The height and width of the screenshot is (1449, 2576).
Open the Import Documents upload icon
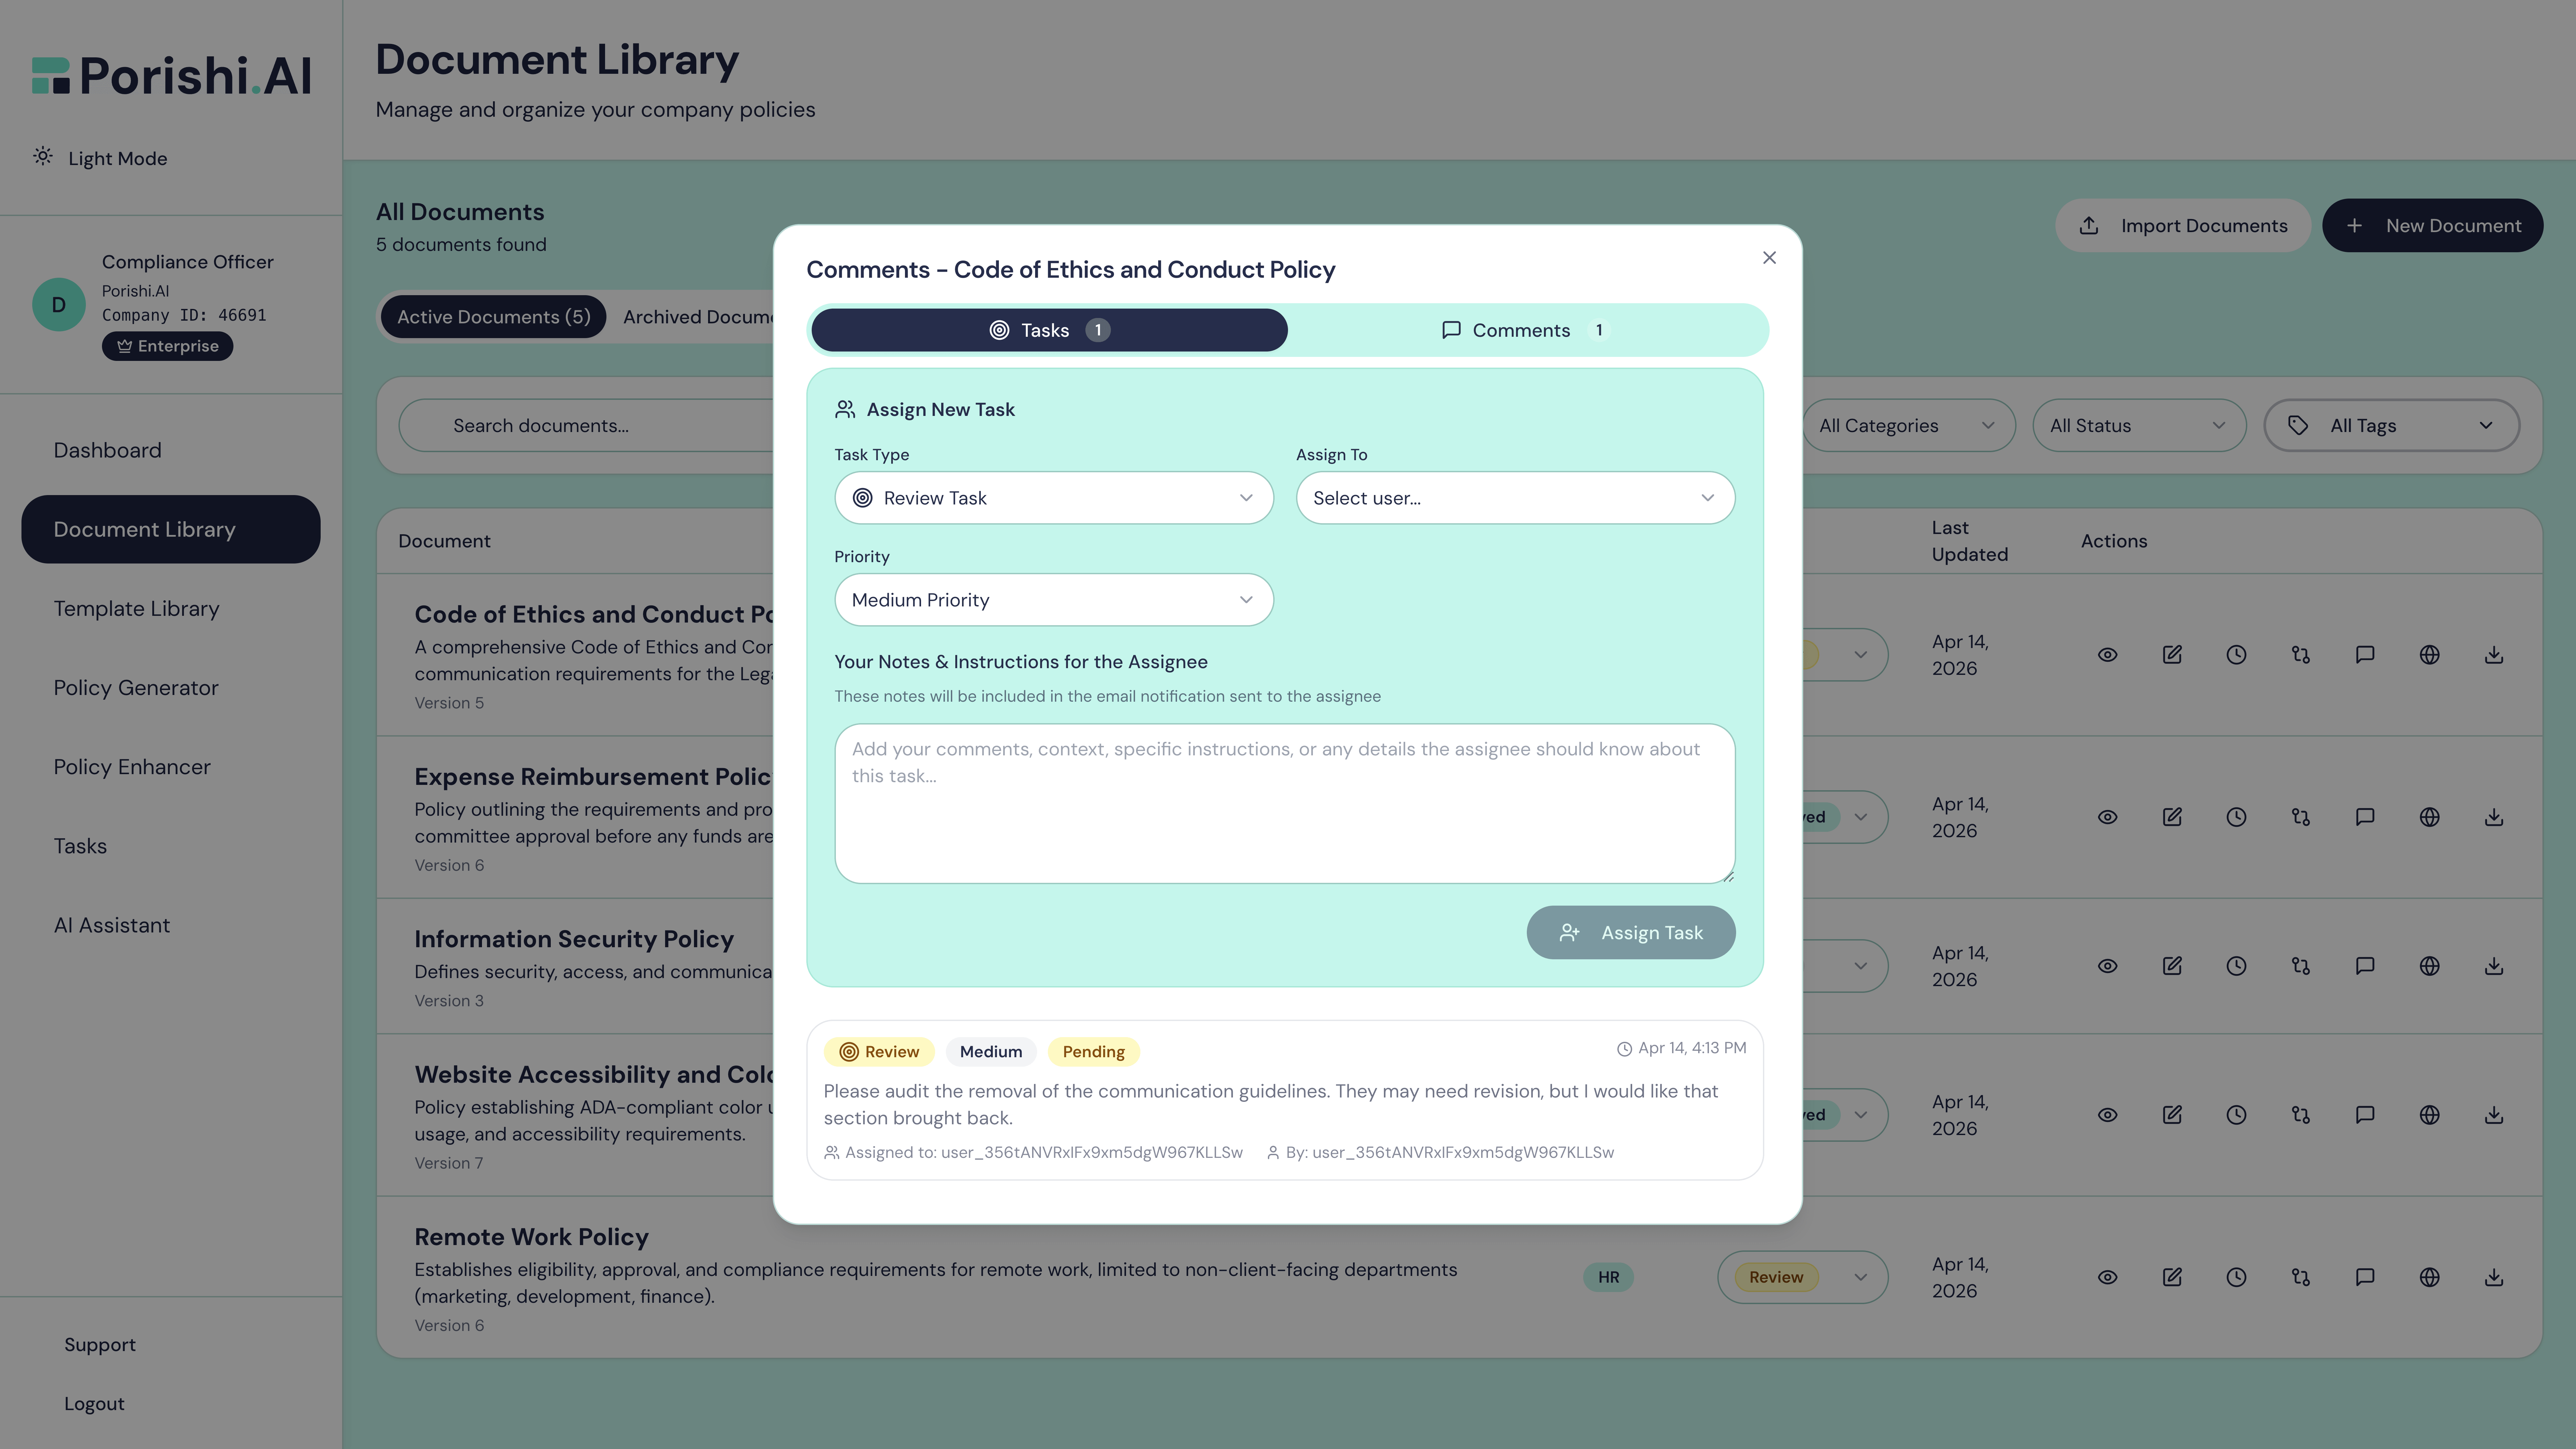2089,225
